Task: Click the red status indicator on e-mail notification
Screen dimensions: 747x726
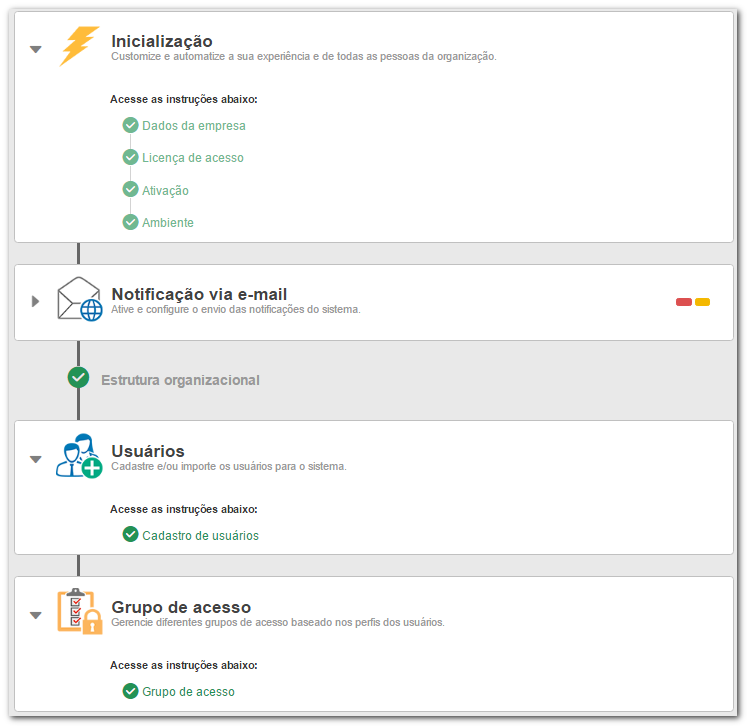Action: 684,302
